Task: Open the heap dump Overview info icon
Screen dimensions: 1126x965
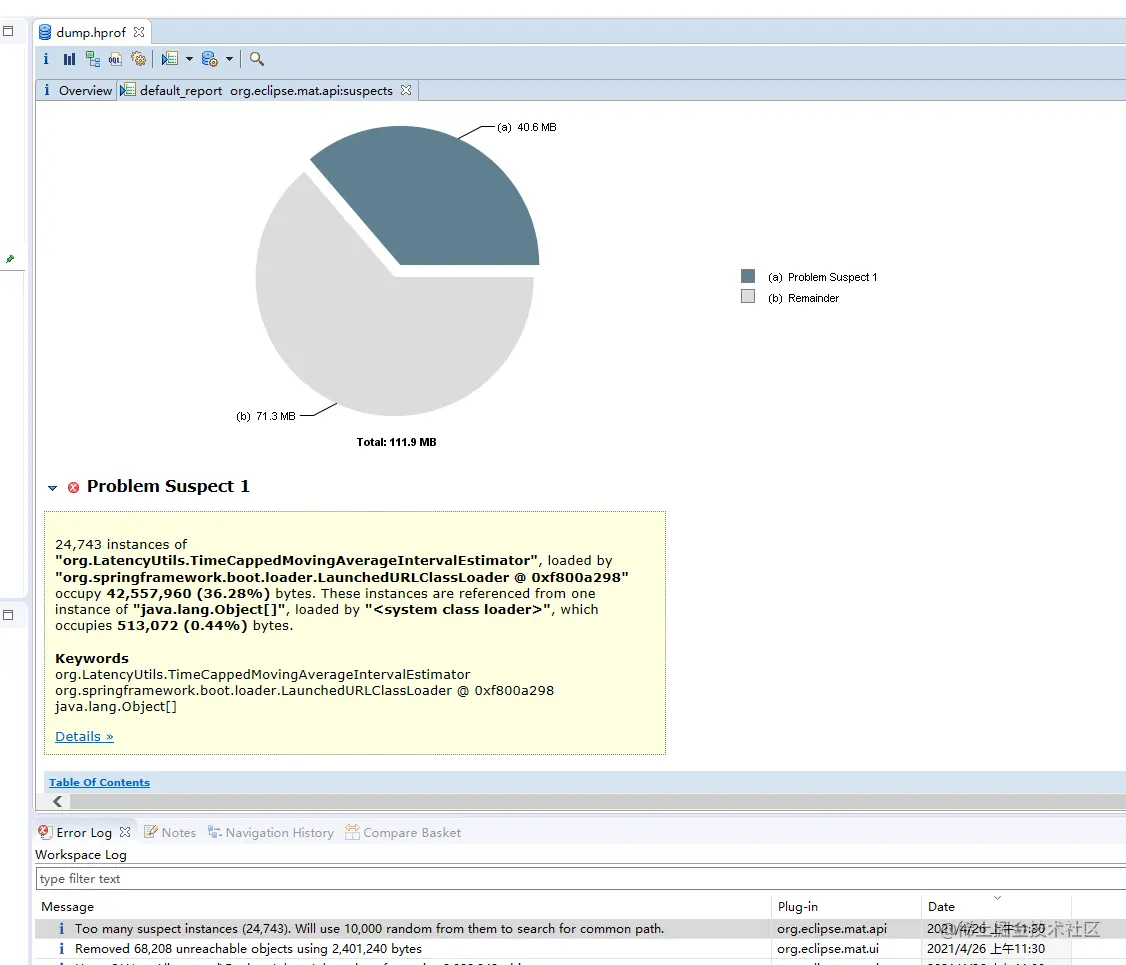Action: (46, 59)
